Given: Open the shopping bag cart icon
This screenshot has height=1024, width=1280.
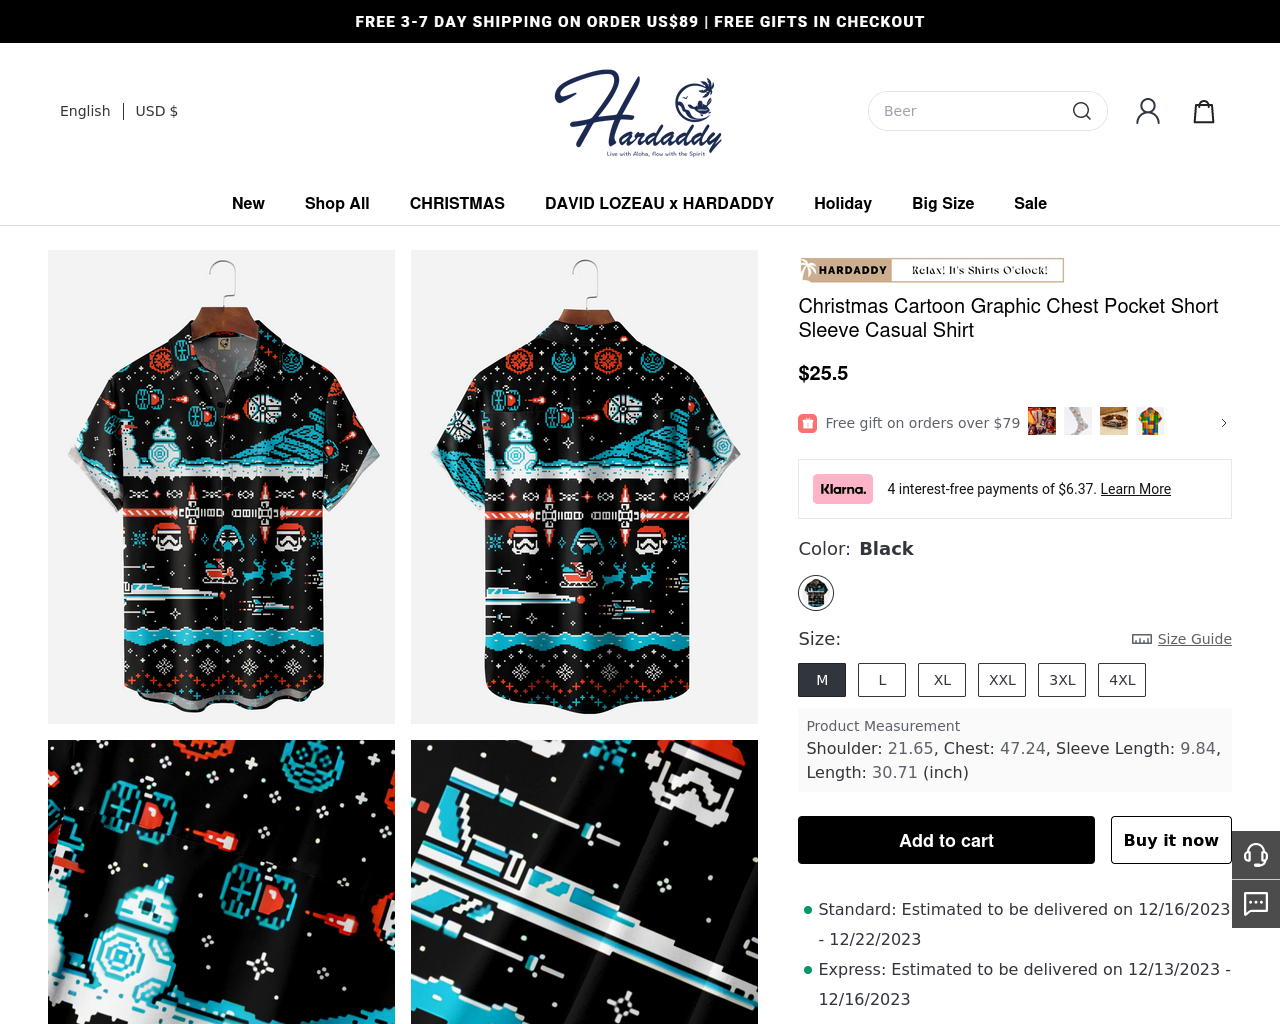Looking at the screenshot, I should pyautogui.click(x=1204, y=111).
